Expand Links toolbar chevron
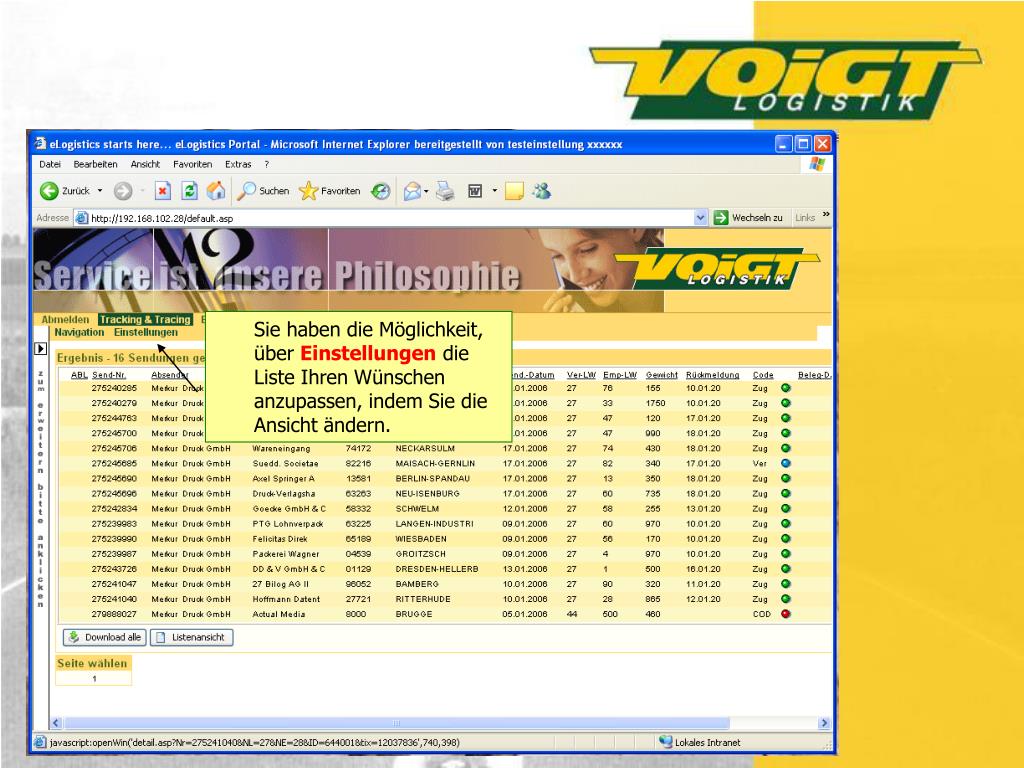 tap(826, 214)
